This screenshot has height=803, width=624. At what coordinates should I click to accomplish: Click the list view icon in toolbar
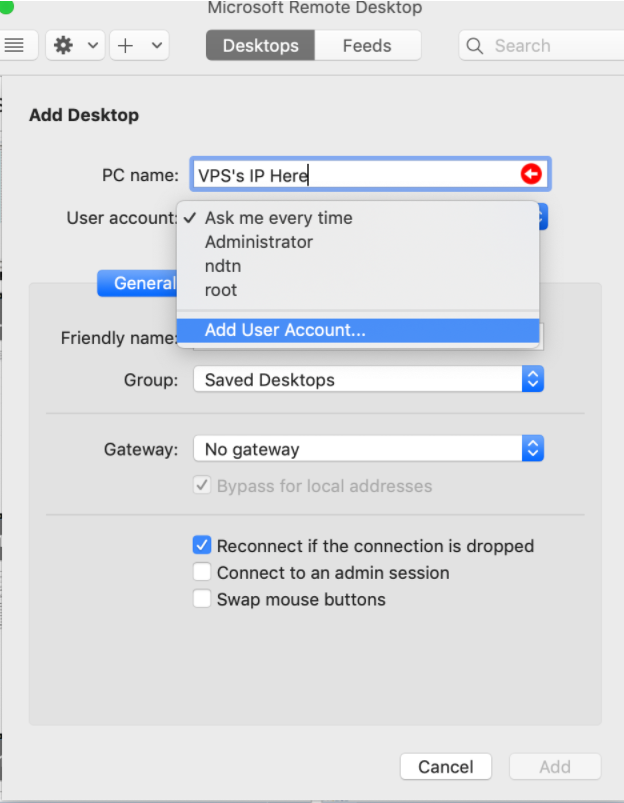point(14,46)
